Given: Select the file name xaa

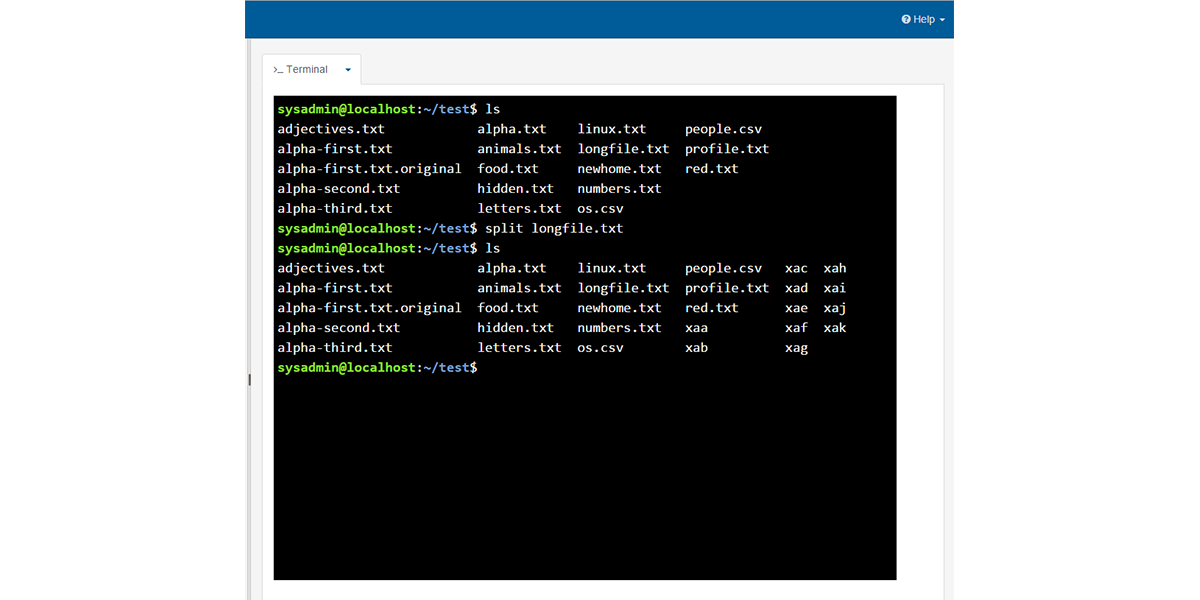Looking at the screenshot, I should click(696, 328).
